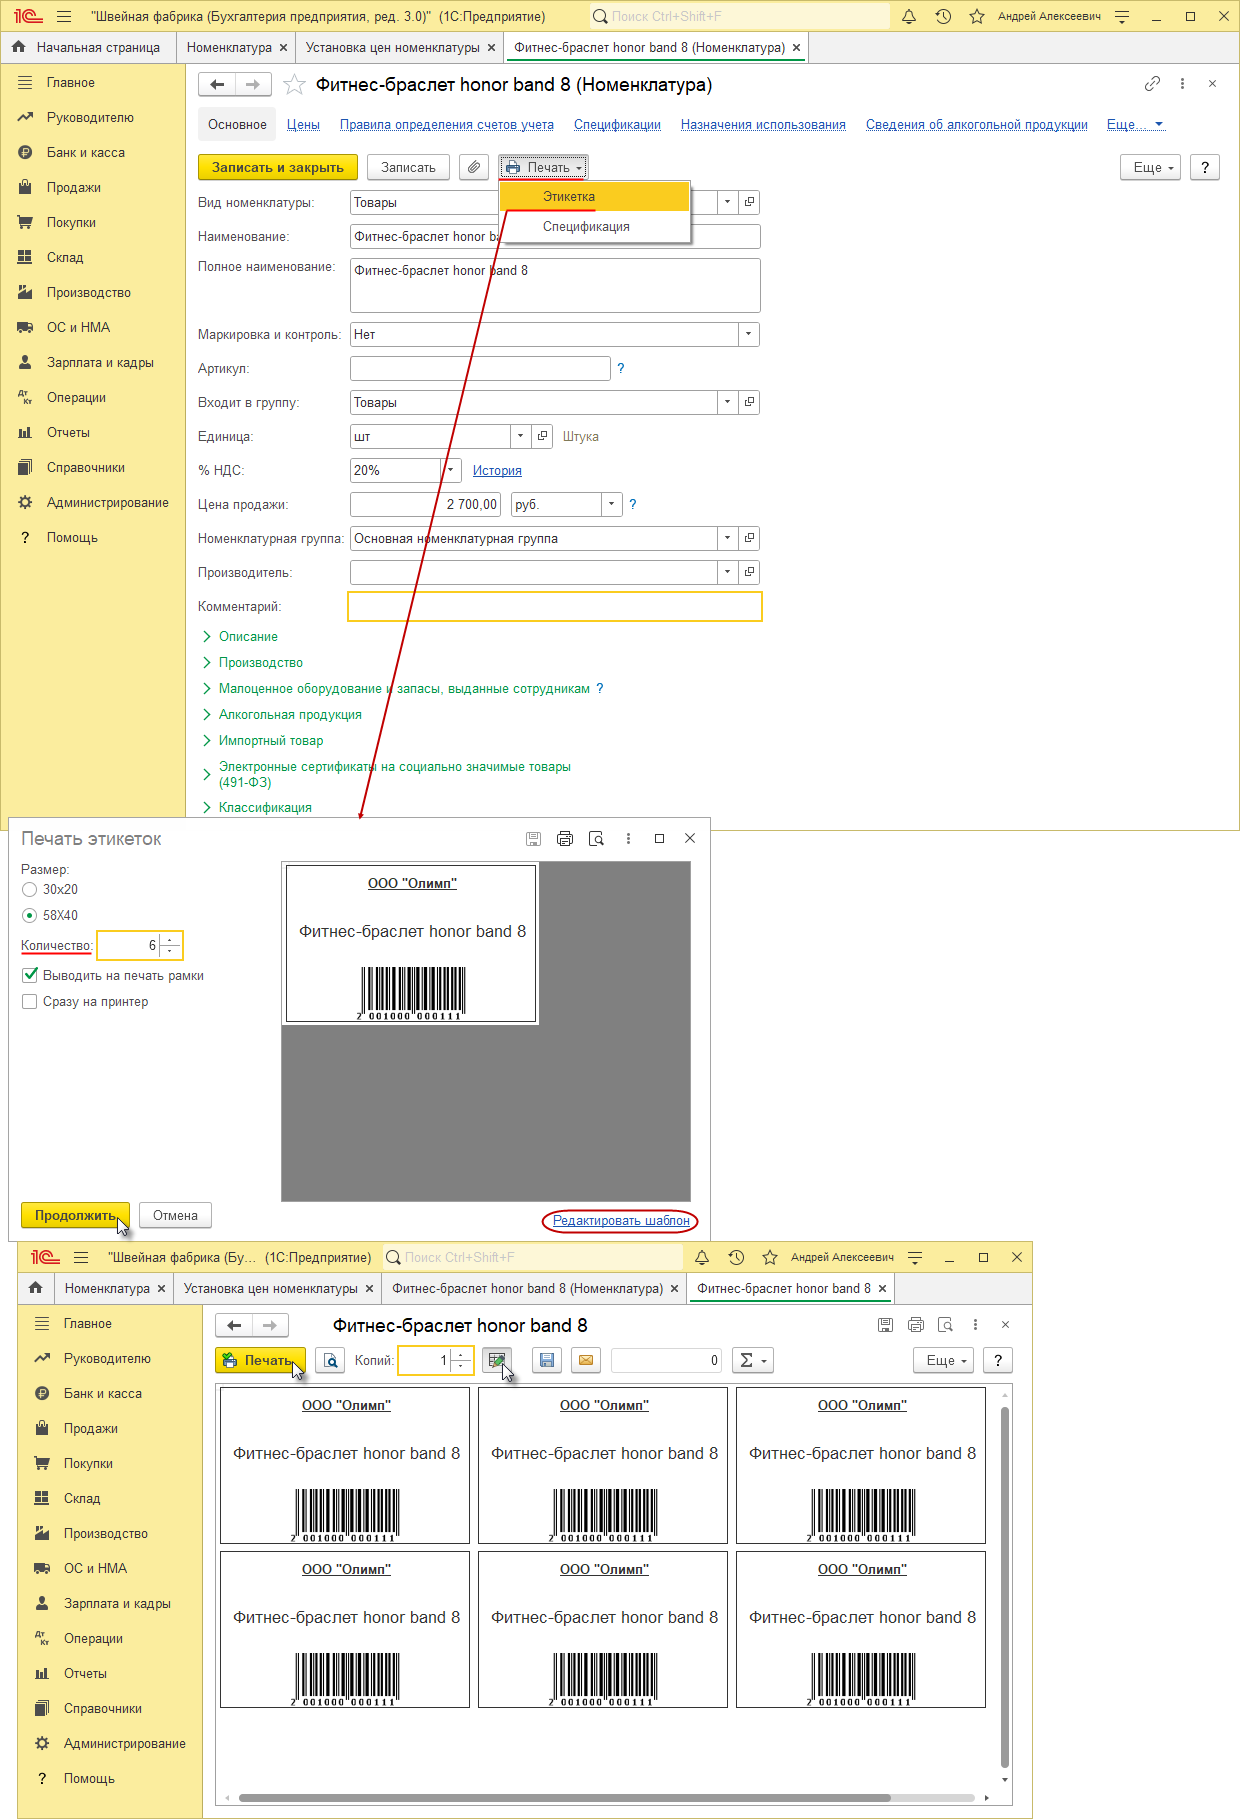
Task: Open Отчеты section in bottom window sidebar
Action: point(85,1673)
